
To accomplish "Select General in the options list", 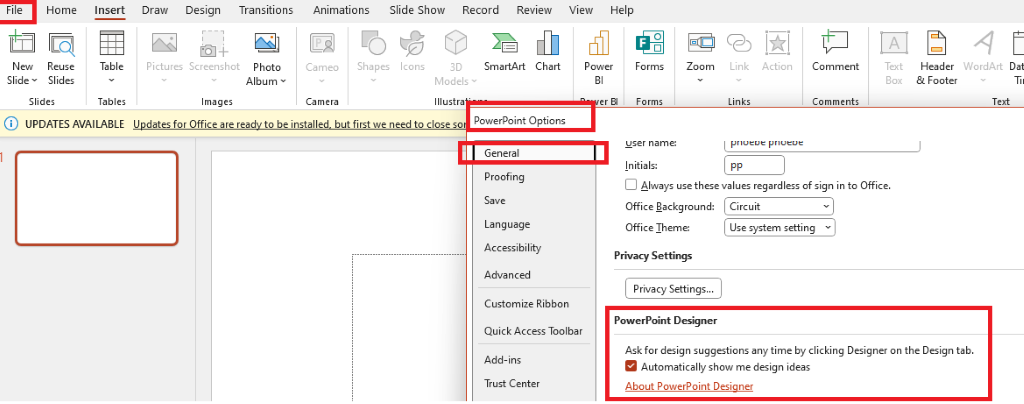I will (533, 153).
